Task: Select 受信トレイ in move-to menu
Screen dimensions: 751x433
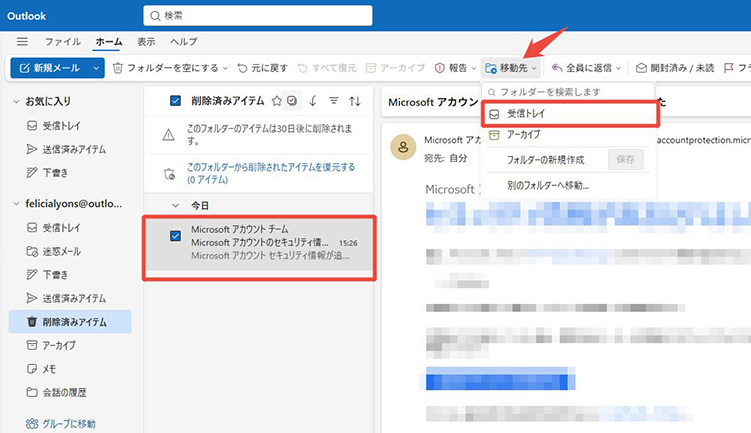Action: pyautogui.click(x=570, y=114)
